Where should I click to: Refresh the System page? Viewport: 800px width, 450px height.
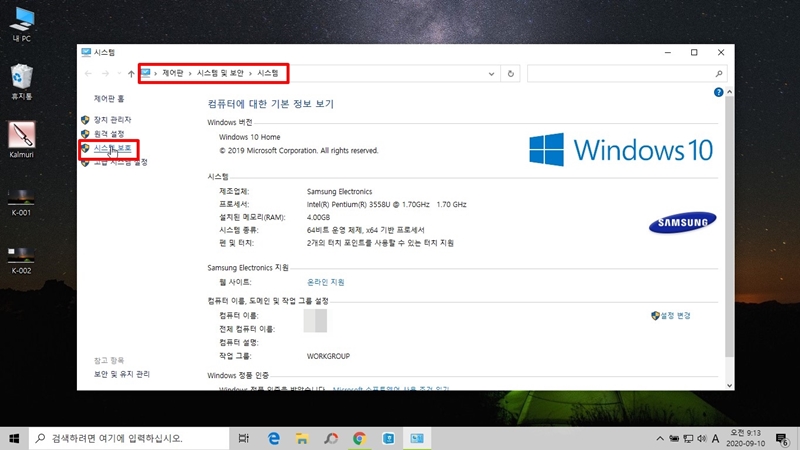[510, 73]
